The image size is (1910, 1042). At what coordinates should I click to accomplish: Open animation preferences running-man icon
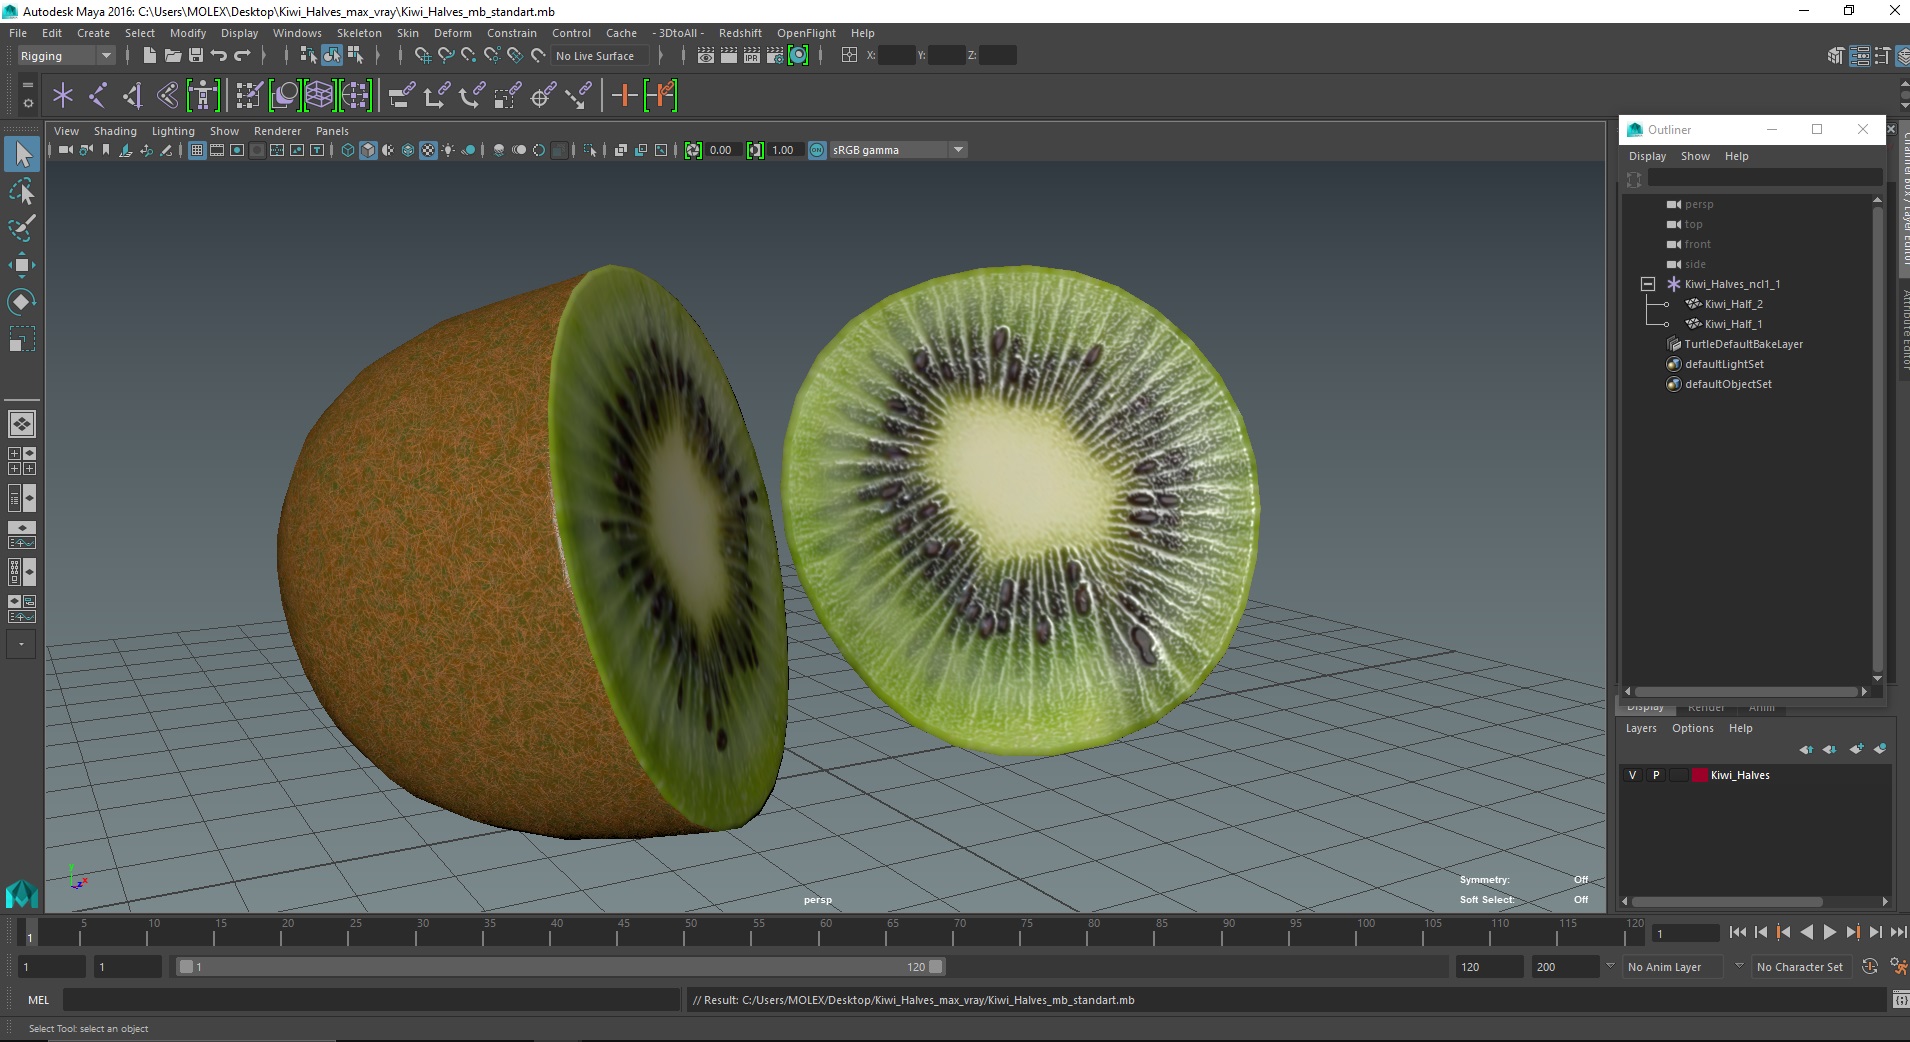[1898, 967]
